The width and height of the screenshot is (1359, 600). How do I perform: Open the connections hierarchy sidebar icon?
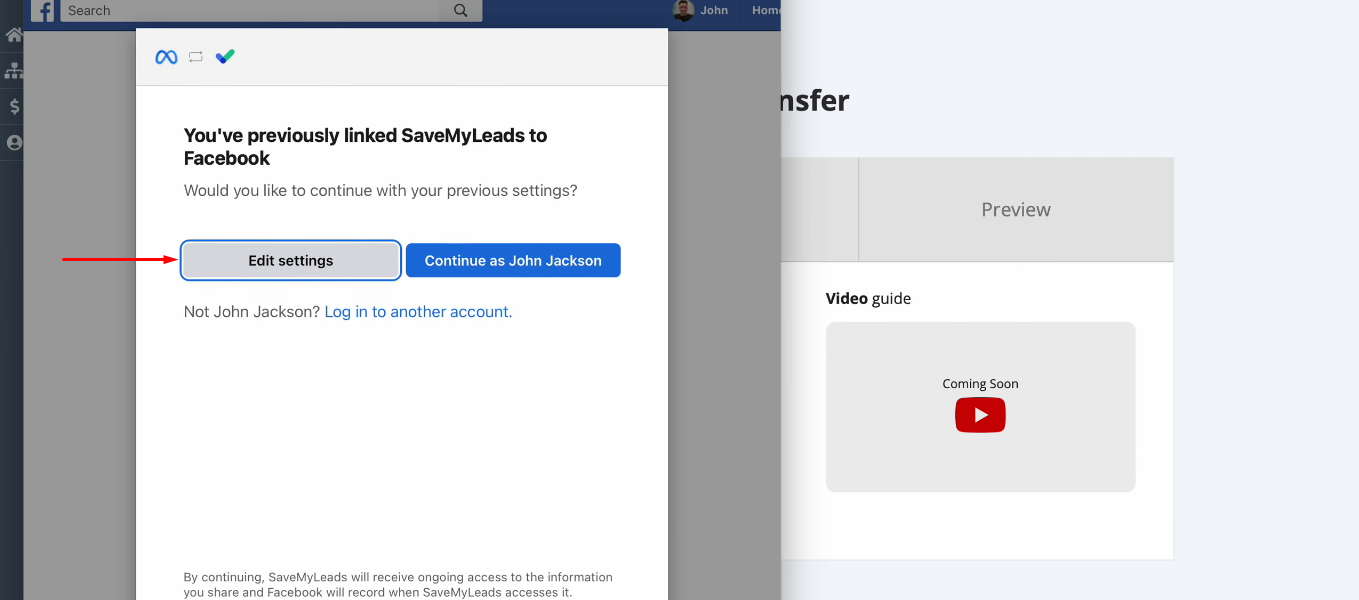(x=13, y=71)
